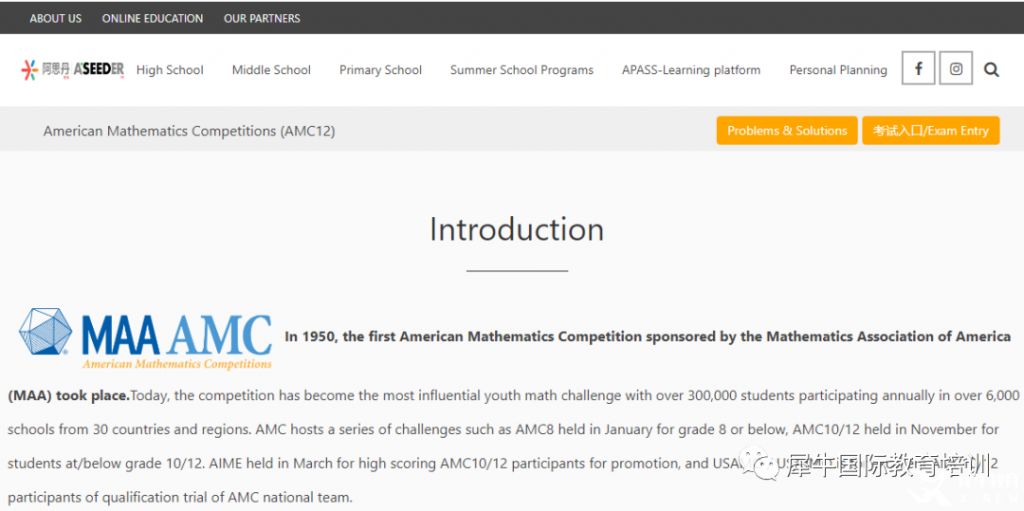
Task: Click the Introduction heading
Action: point(517,229)
